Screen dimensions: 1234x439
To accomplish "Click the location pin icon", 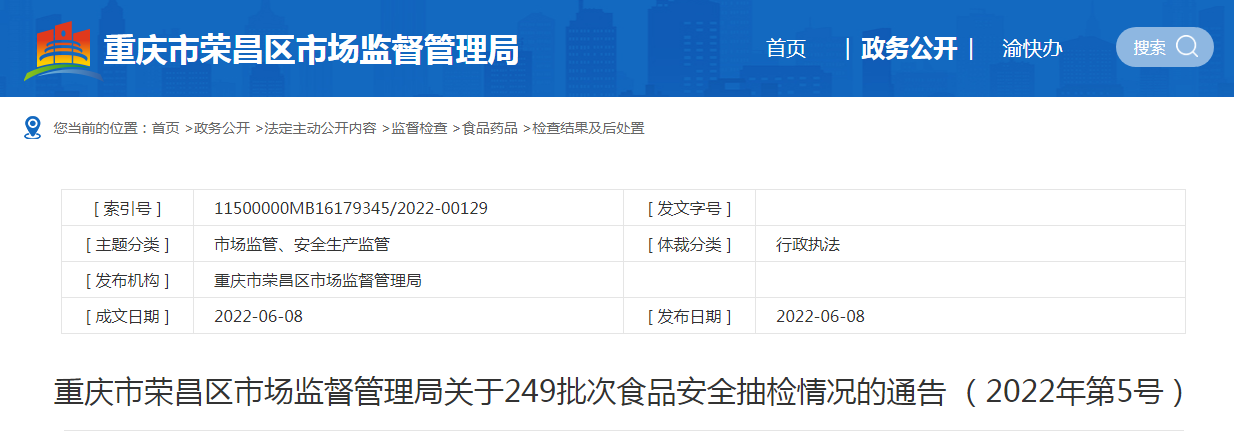I will tap(33, 127).
